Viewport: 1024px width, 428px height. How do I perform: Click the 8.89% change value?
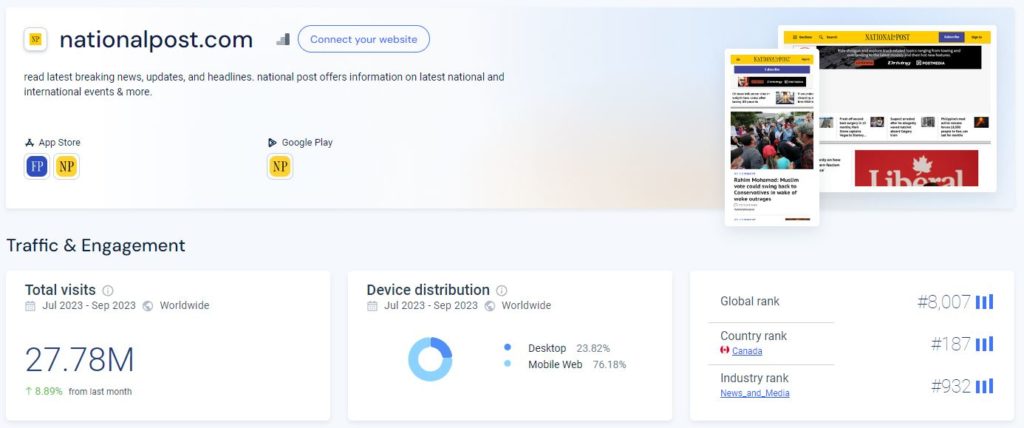pos(49,391)
